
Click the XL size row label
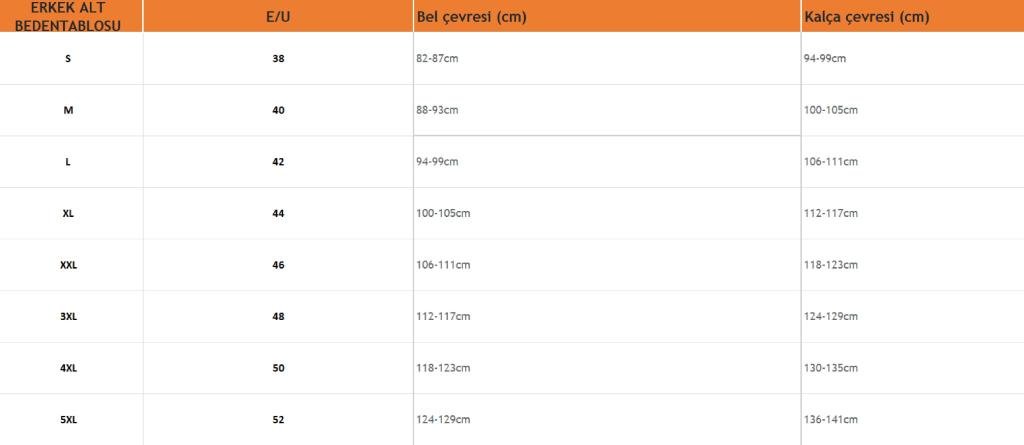click(68, 213)
